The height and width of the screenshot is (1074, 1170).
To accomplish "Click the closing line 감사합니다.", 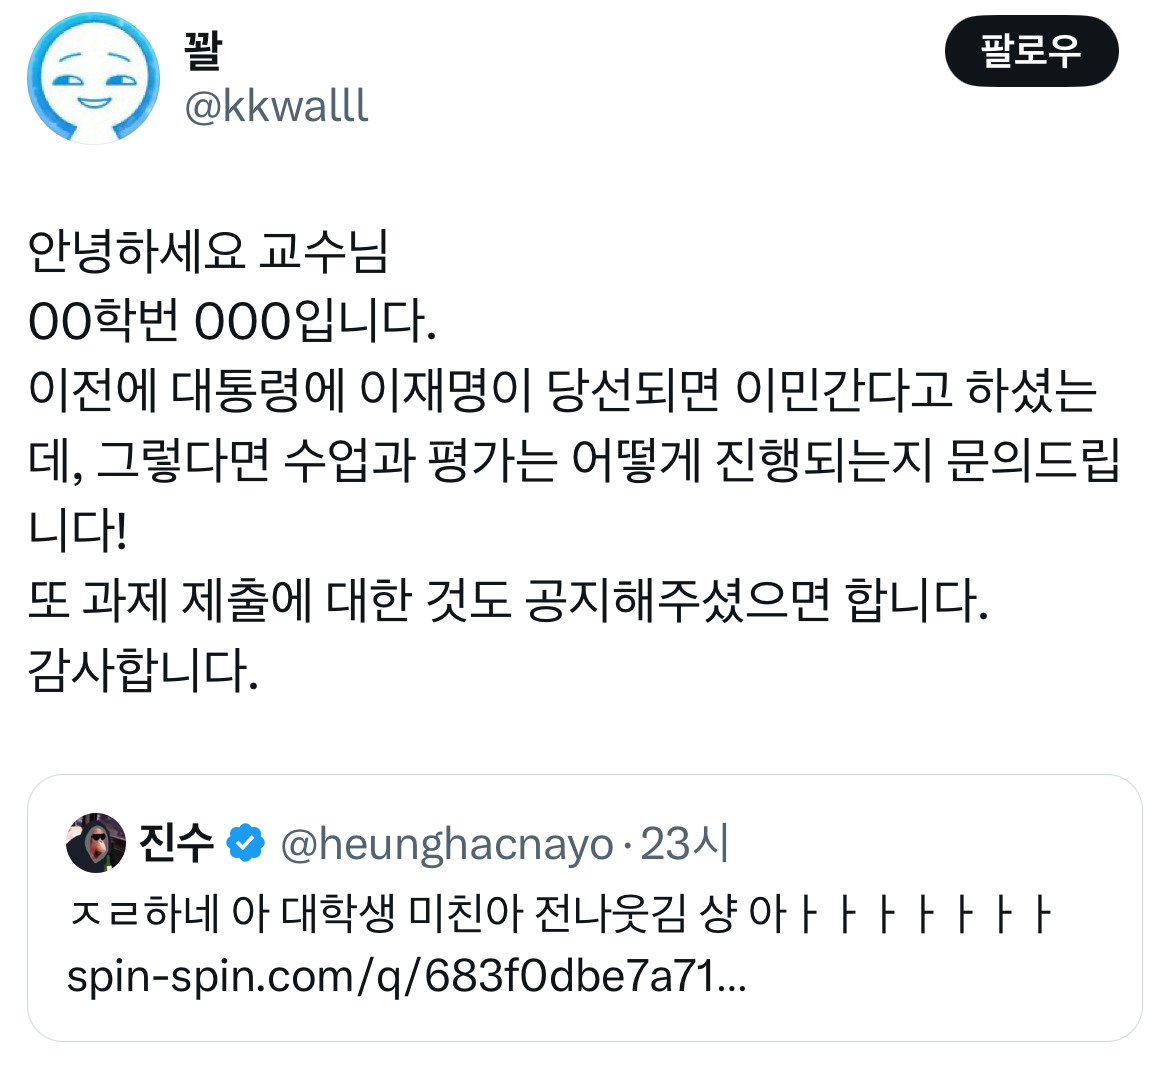I will pos(143,669).
